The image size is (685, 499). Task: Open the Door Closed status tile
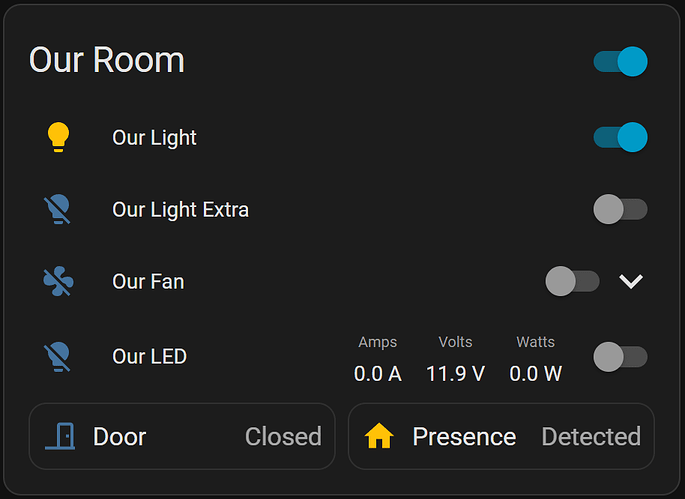(182, 436)
